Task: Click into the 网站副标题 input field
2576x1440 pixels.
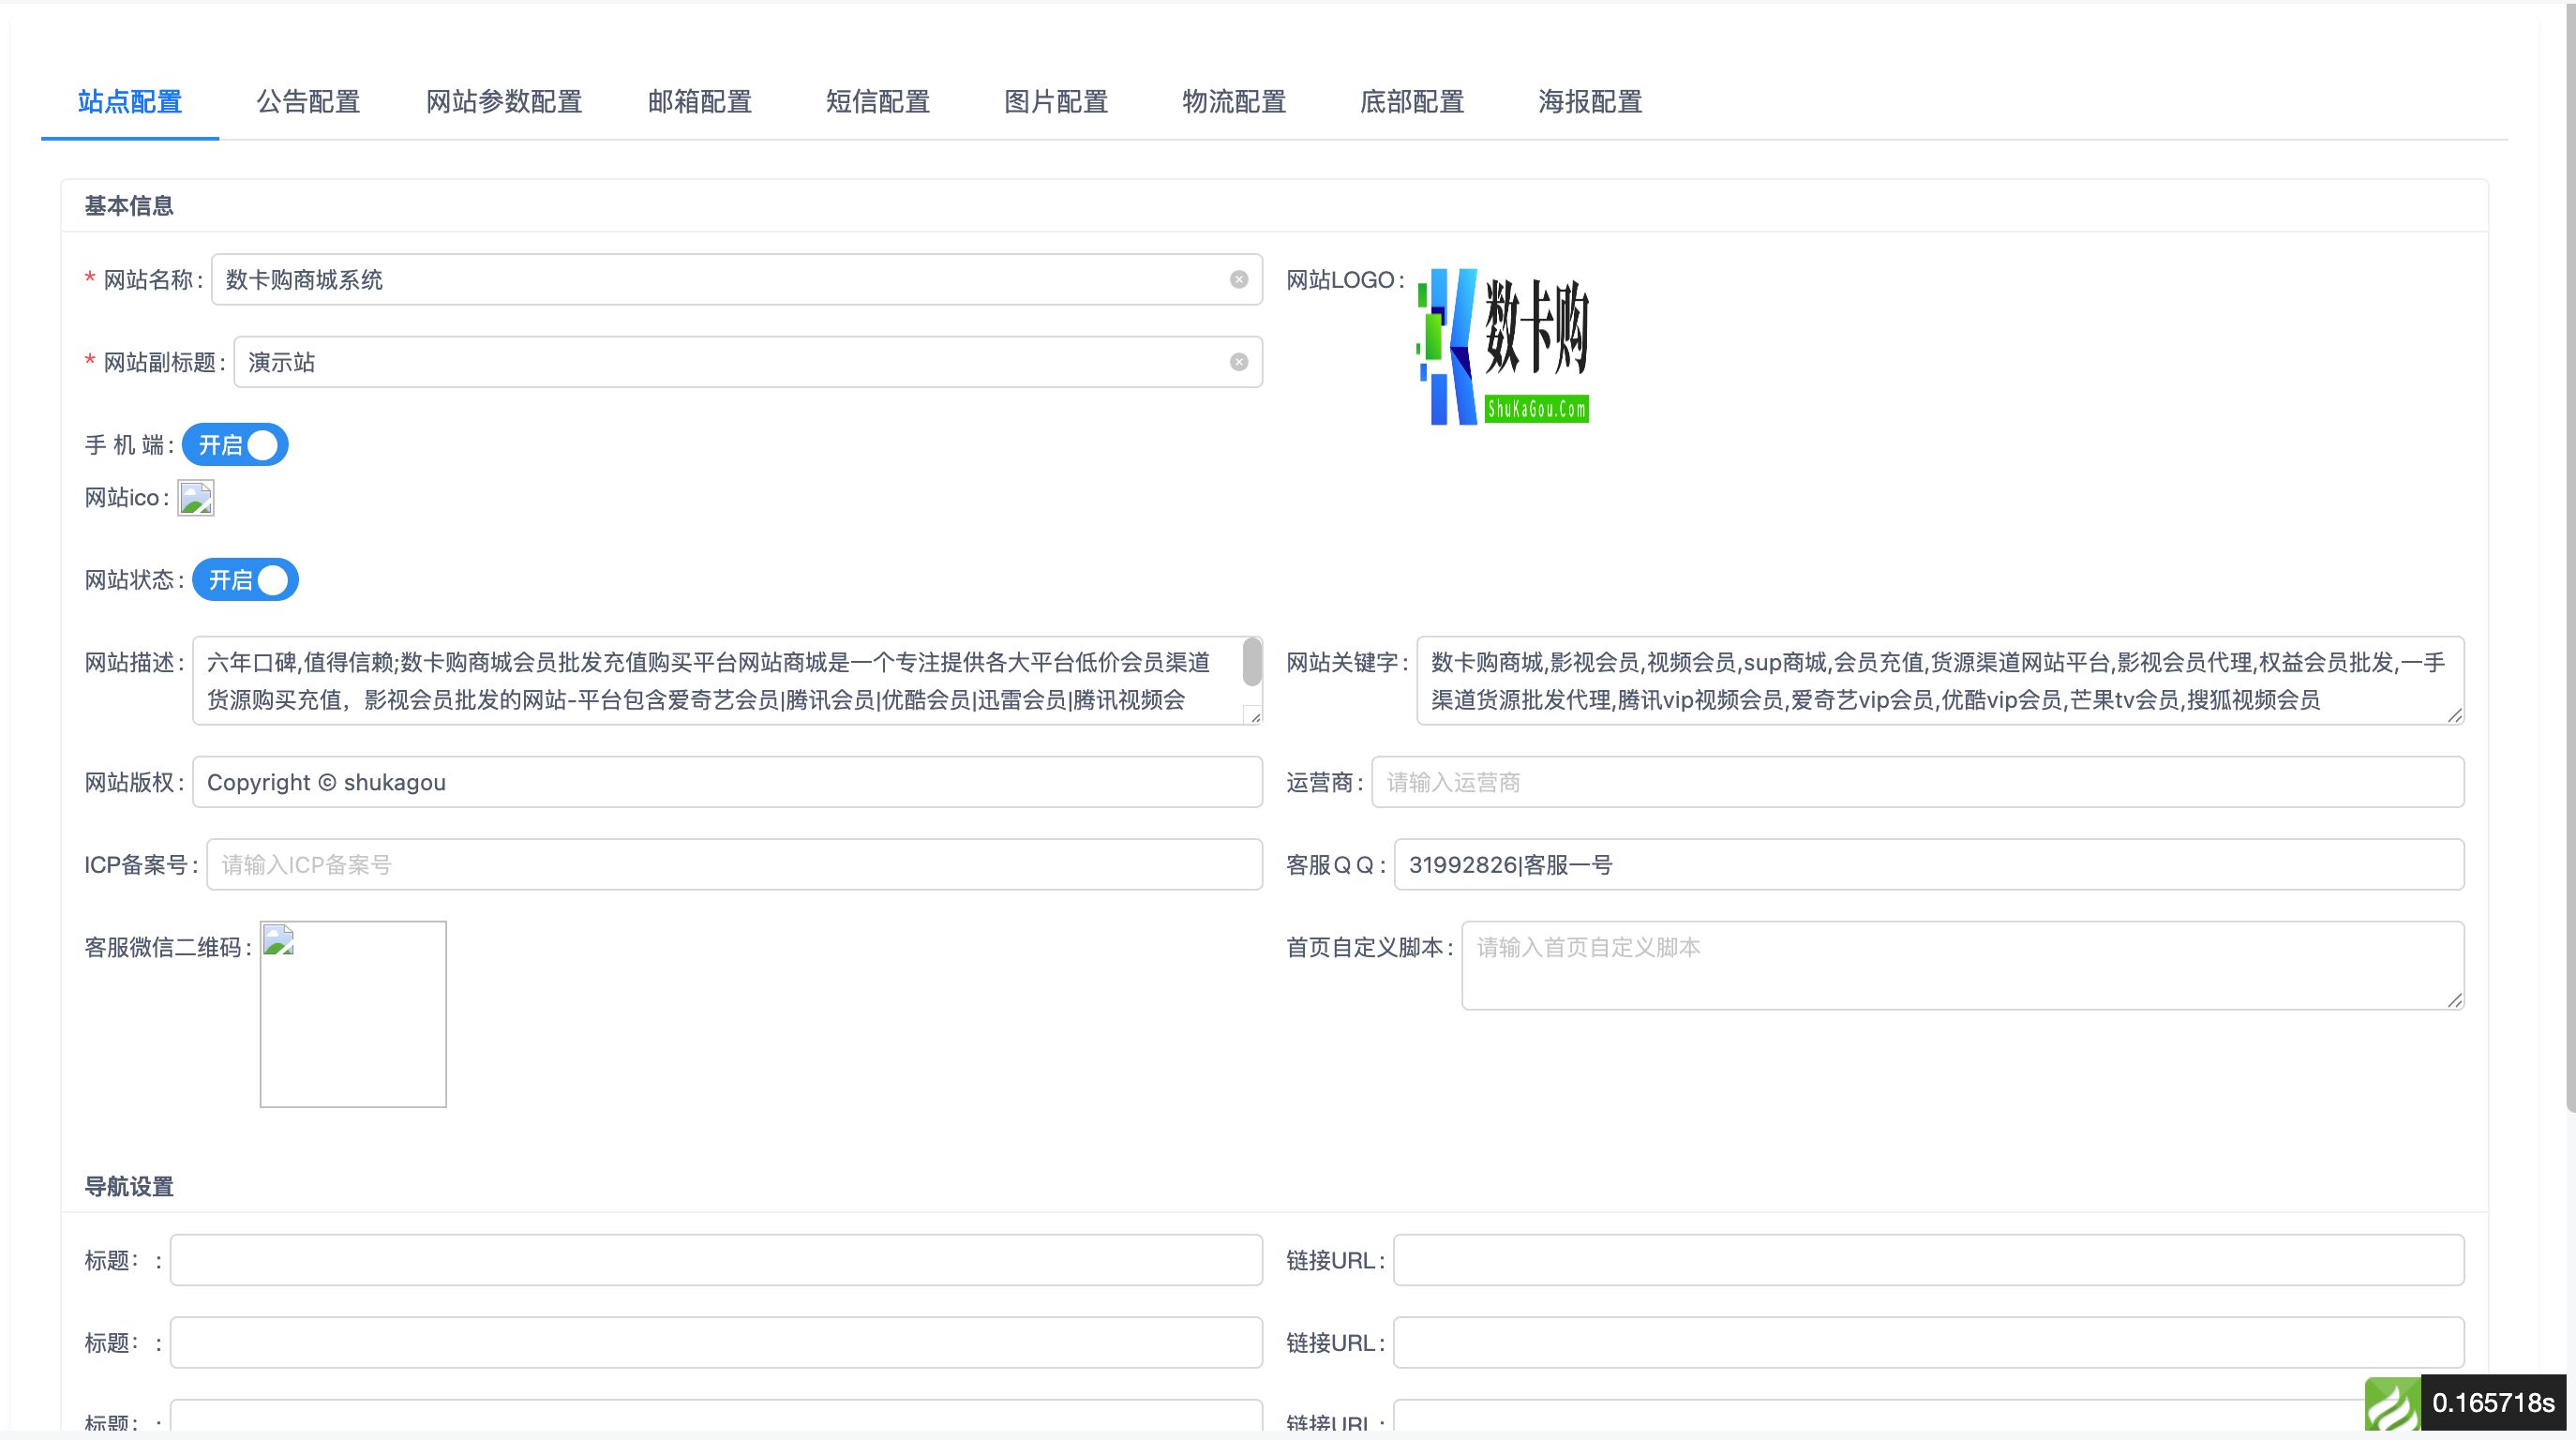Action: [x=748, y=362]
